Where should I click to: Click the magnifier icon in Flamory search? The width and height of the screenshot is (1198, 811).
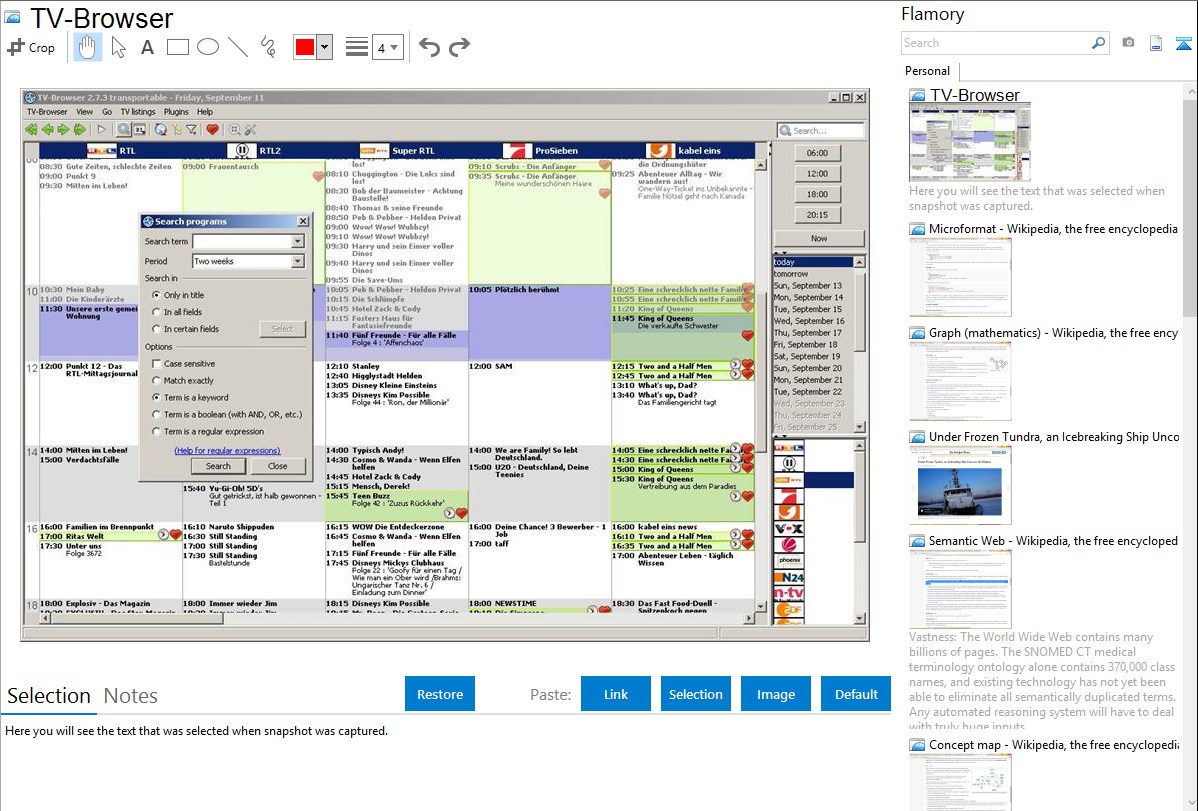click(1099, 43)
